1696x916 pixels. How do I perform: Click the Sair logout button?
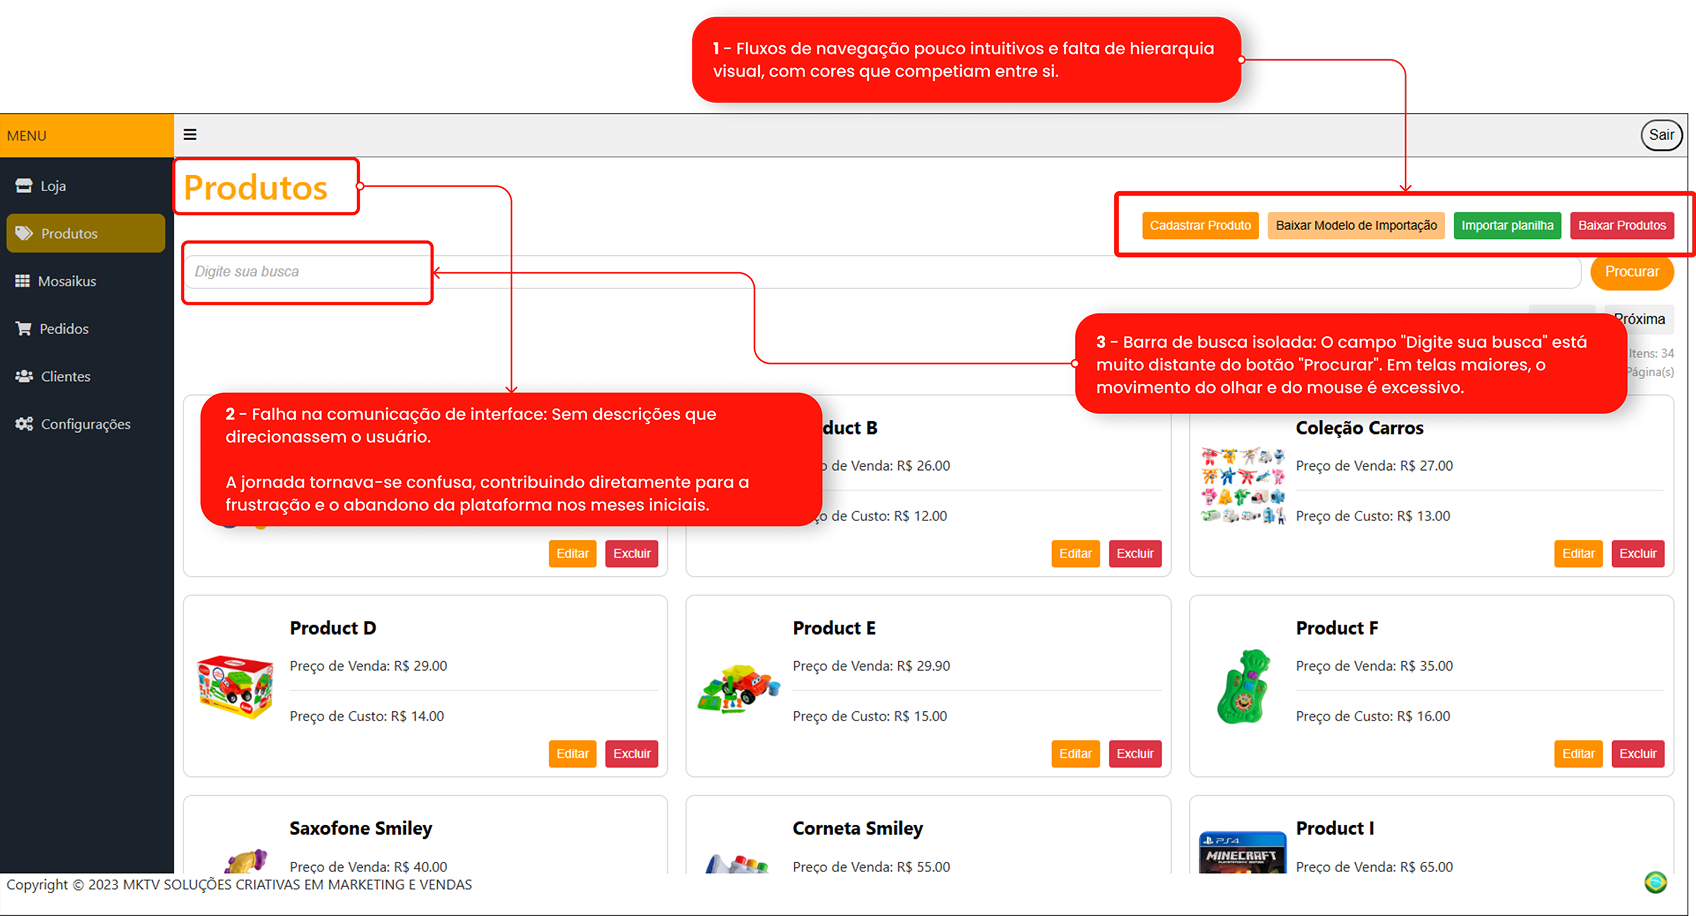point(1662,135)
